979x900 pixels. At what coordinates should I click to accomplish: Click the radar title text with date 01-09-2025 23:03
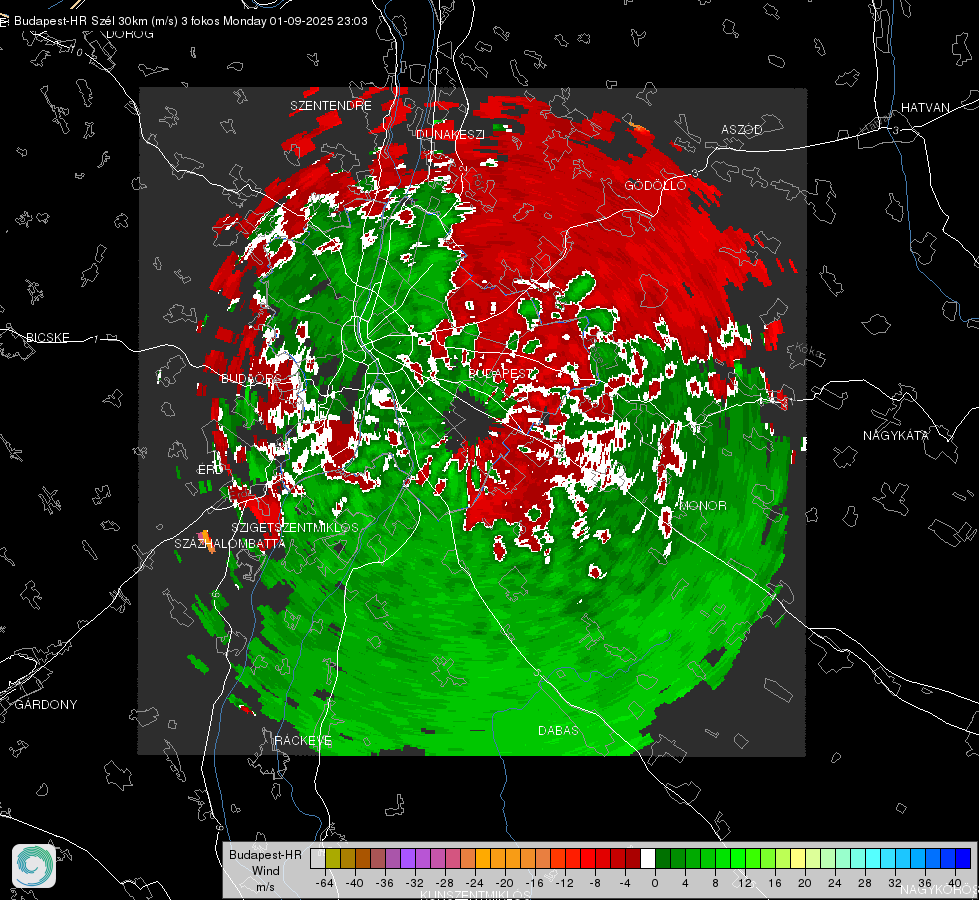(x=191, y=21)
